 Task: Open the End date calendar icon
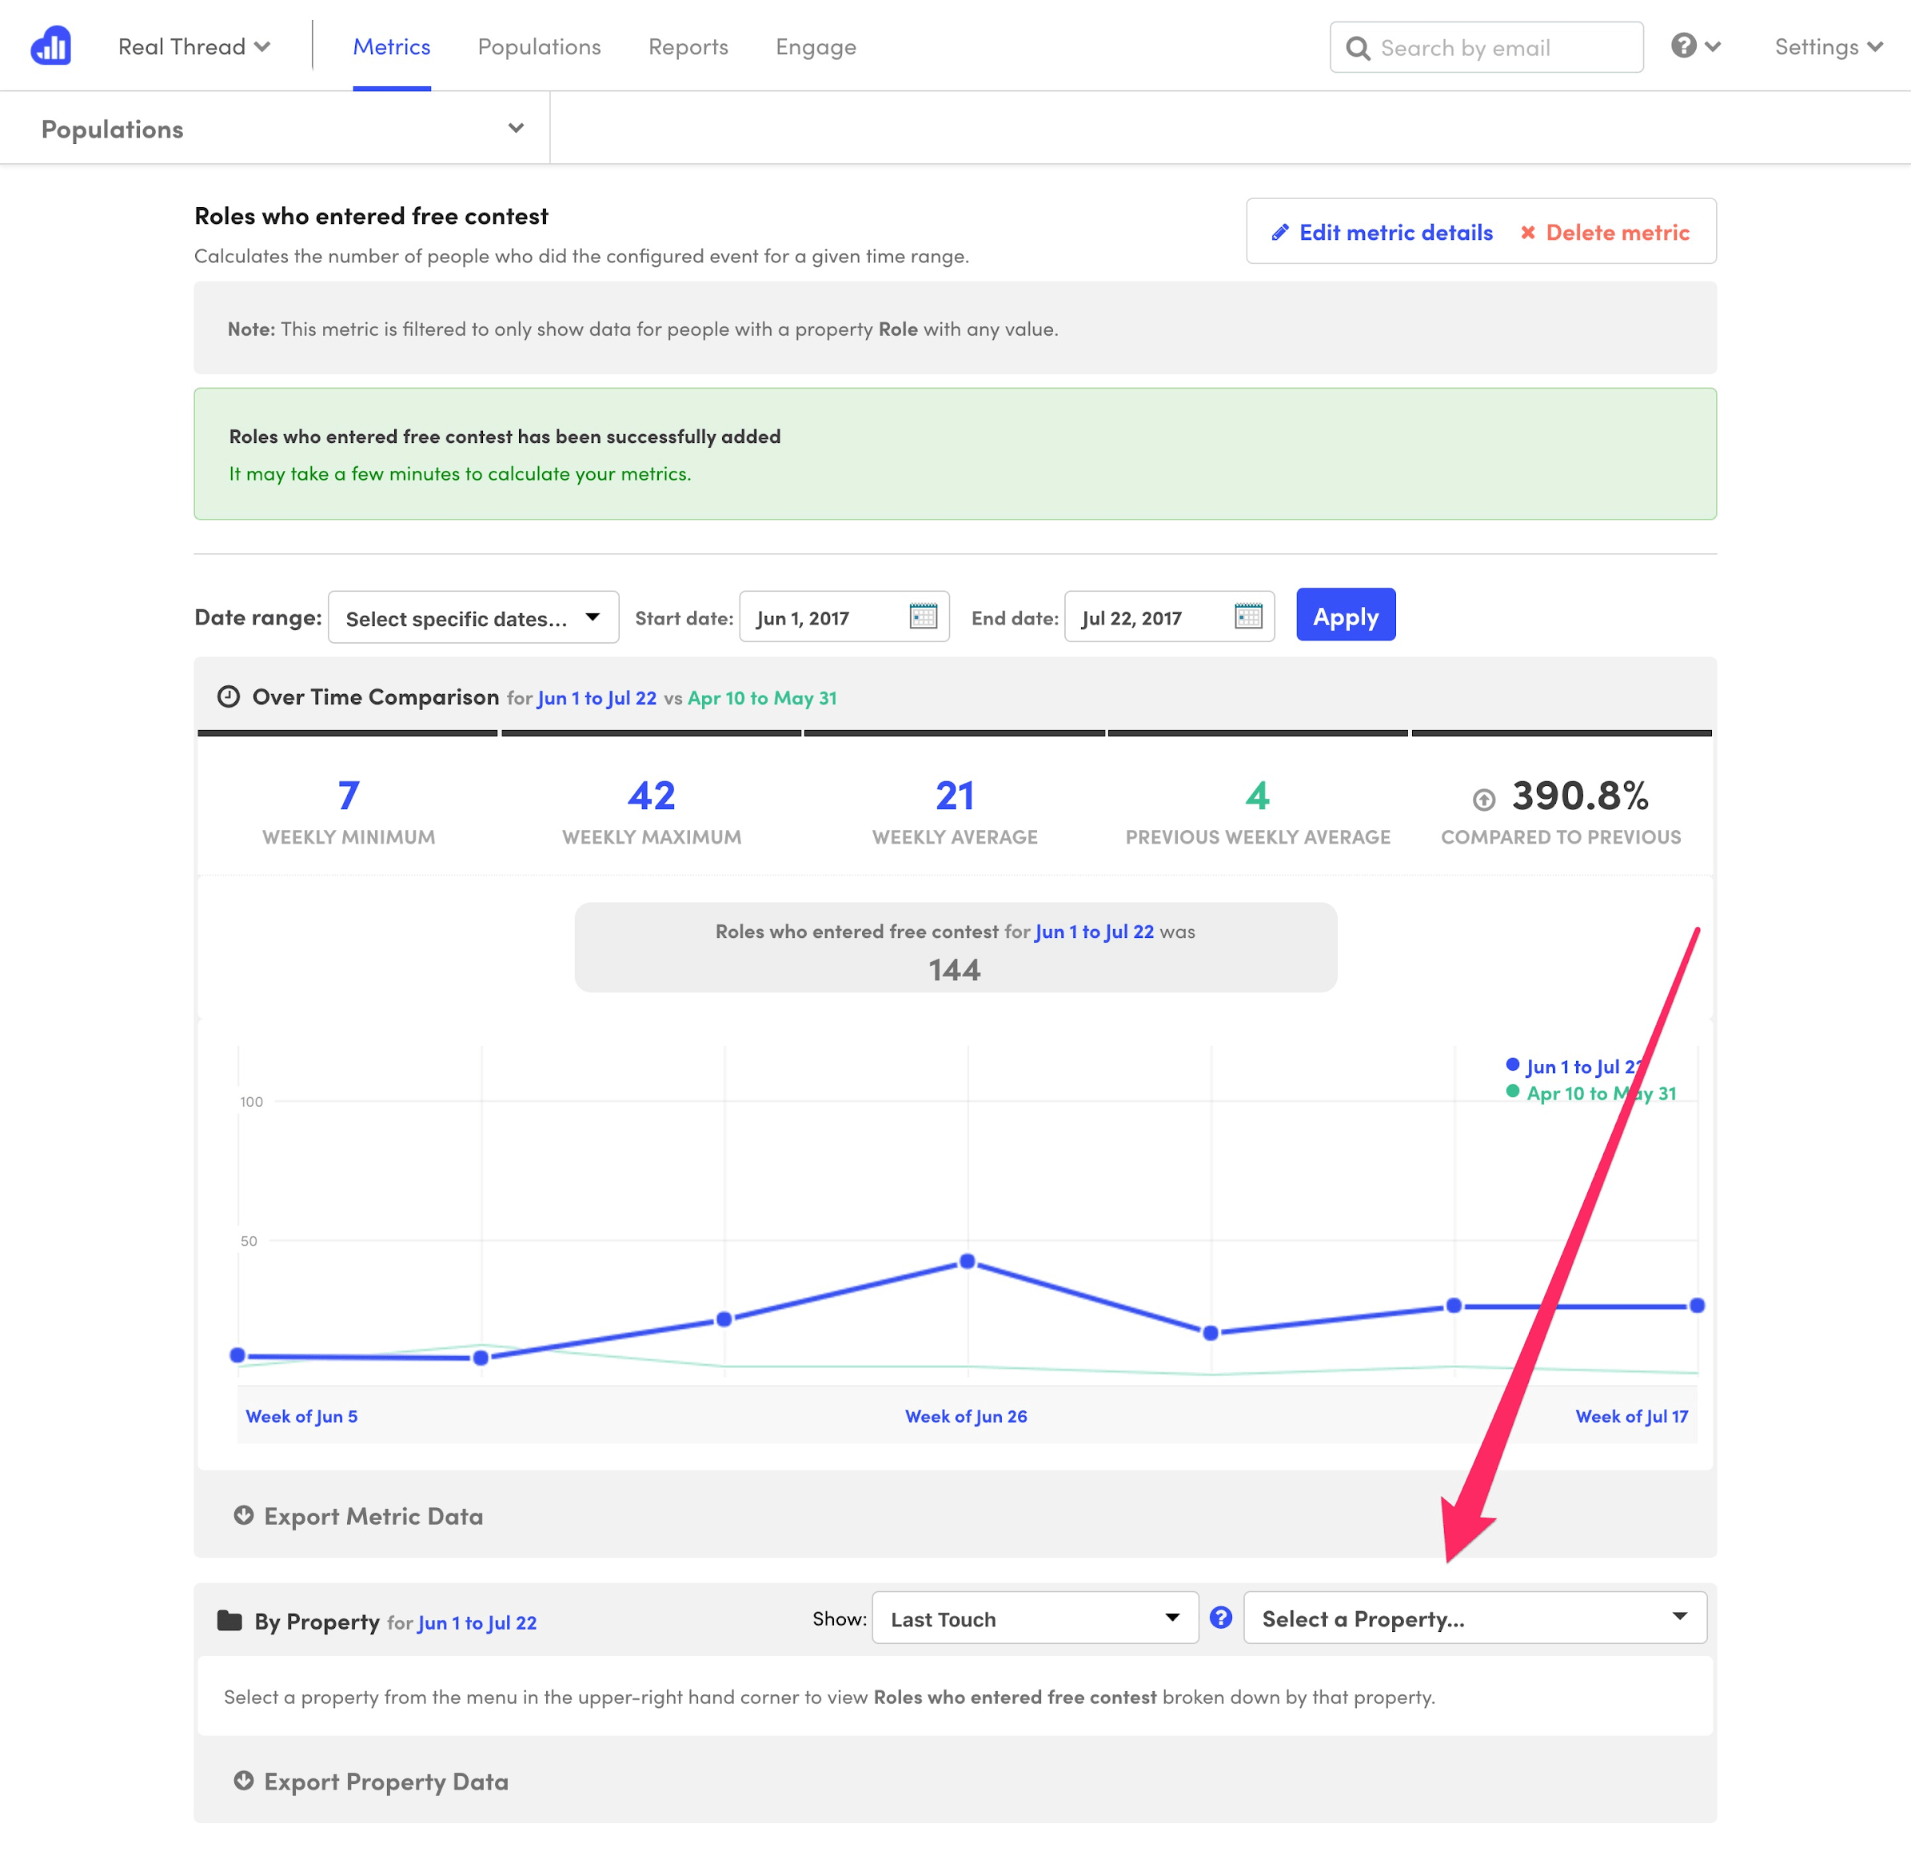pyautogui.click(x=1248, y=616)
